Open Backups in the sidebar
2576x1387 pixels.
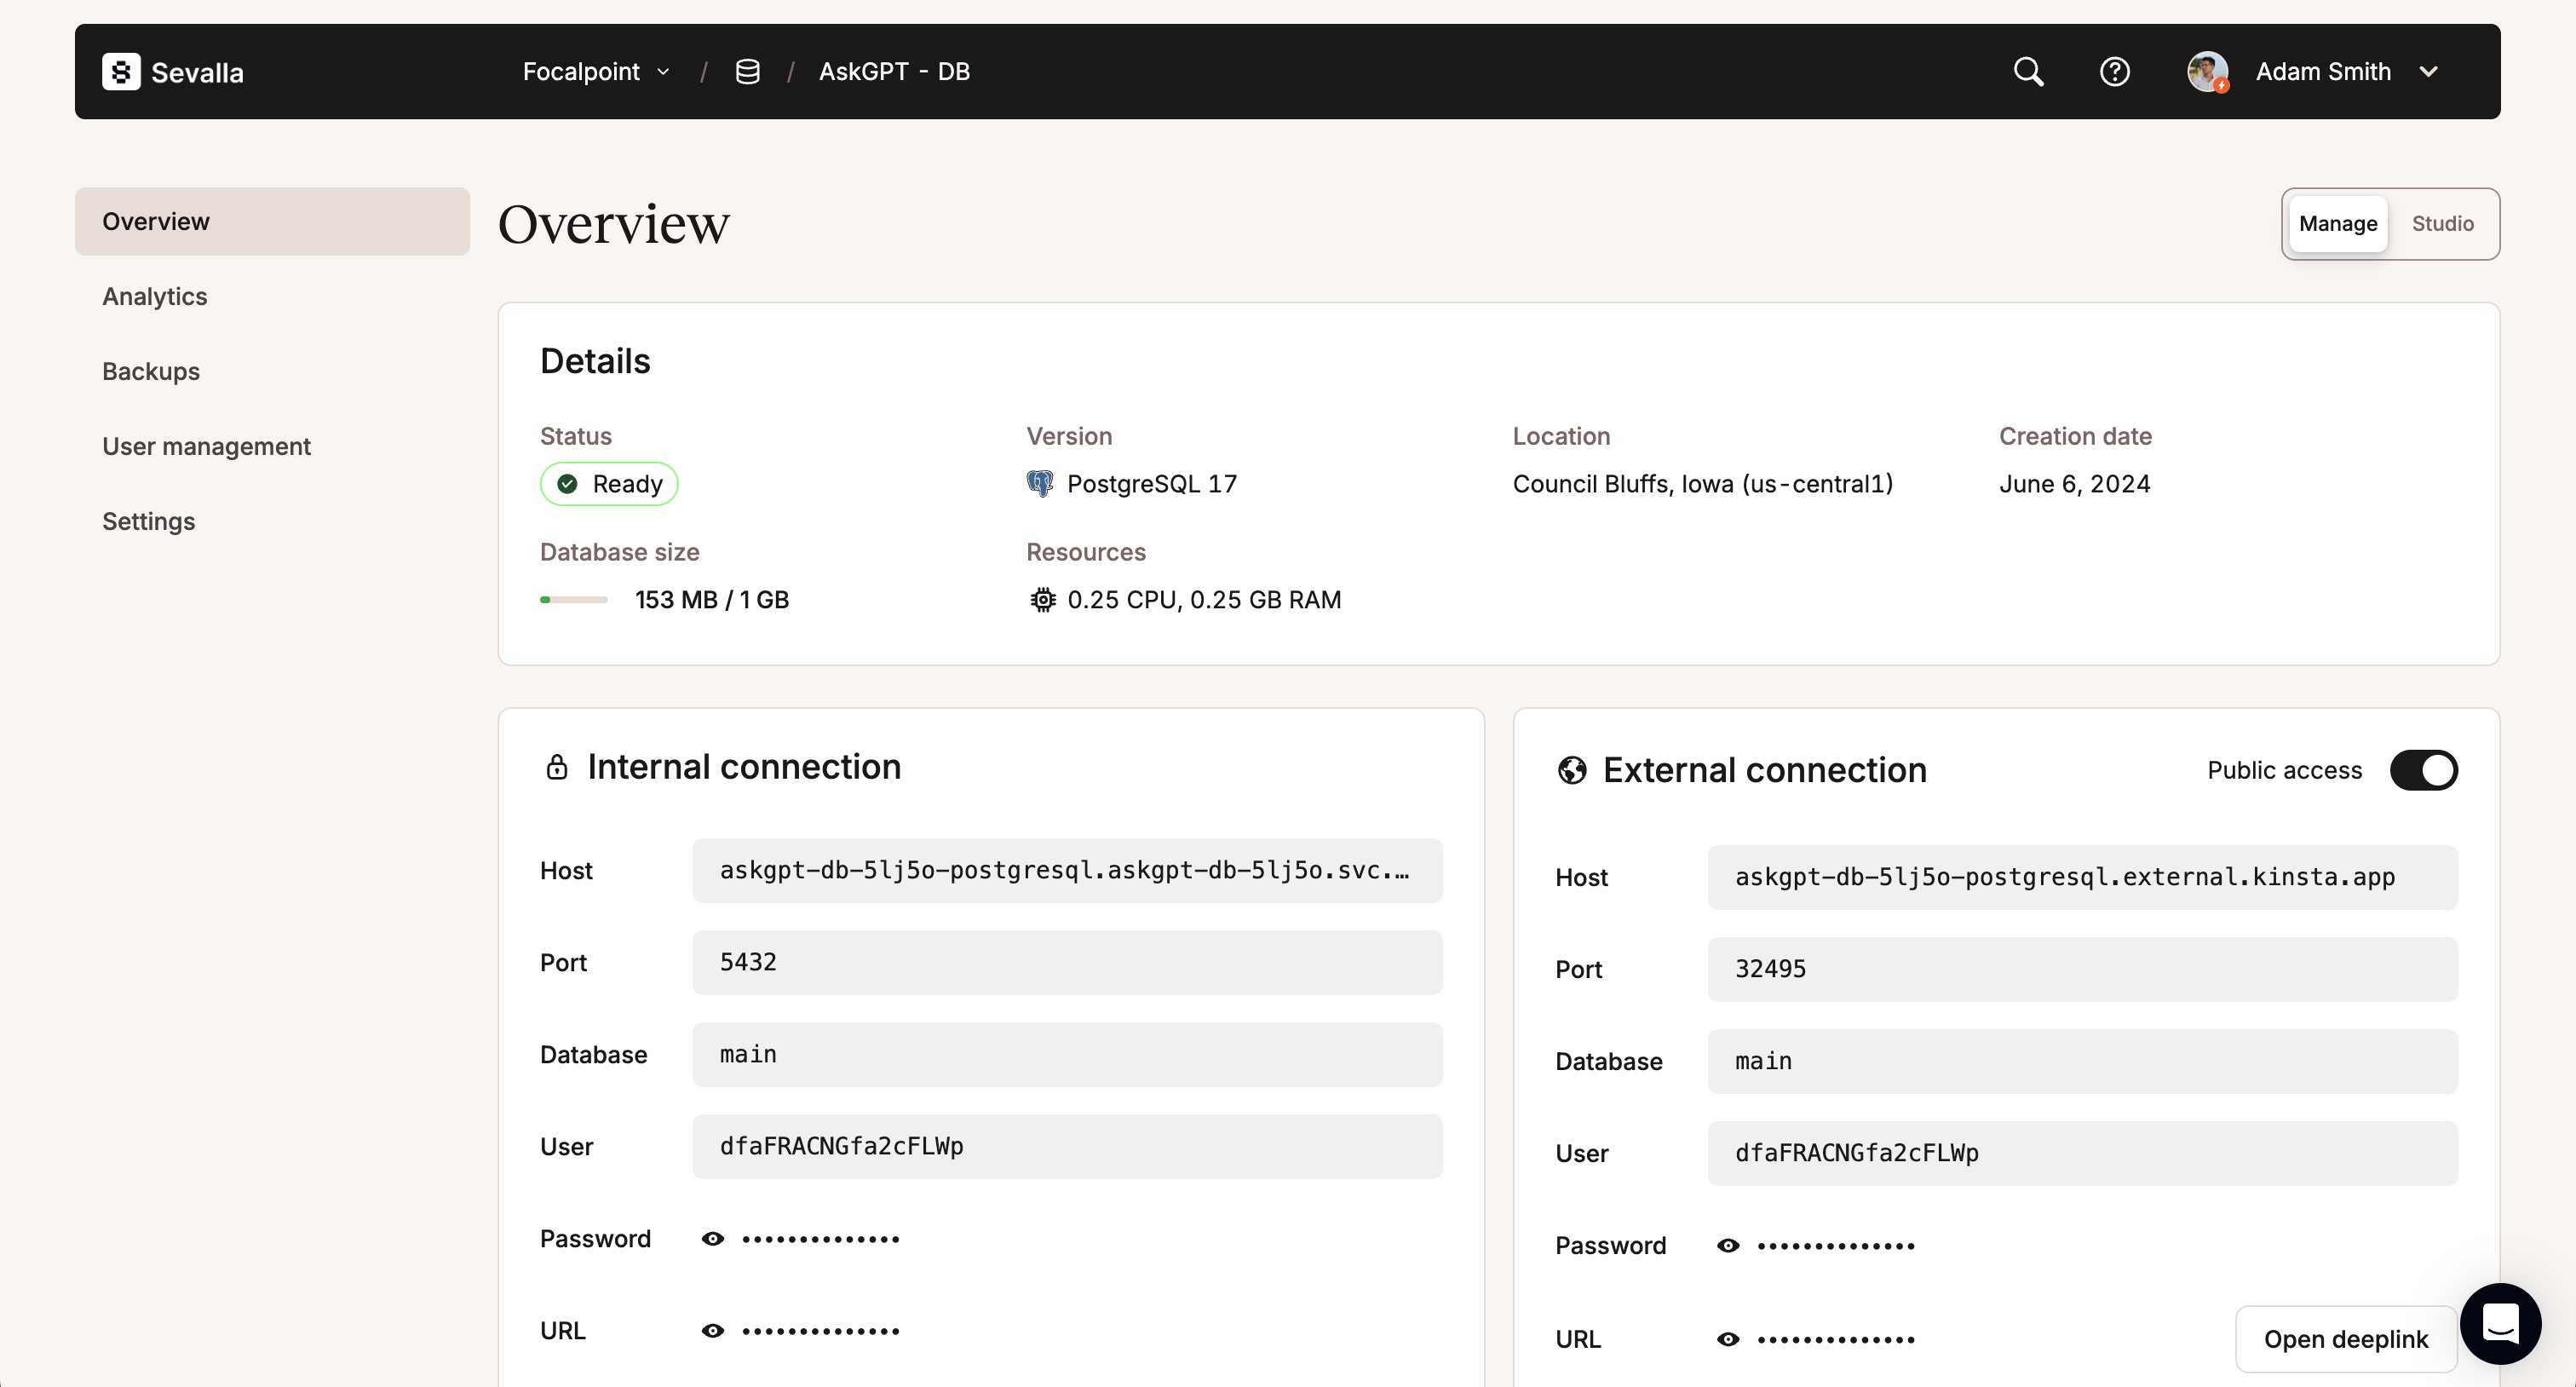[x=151, y=371]
